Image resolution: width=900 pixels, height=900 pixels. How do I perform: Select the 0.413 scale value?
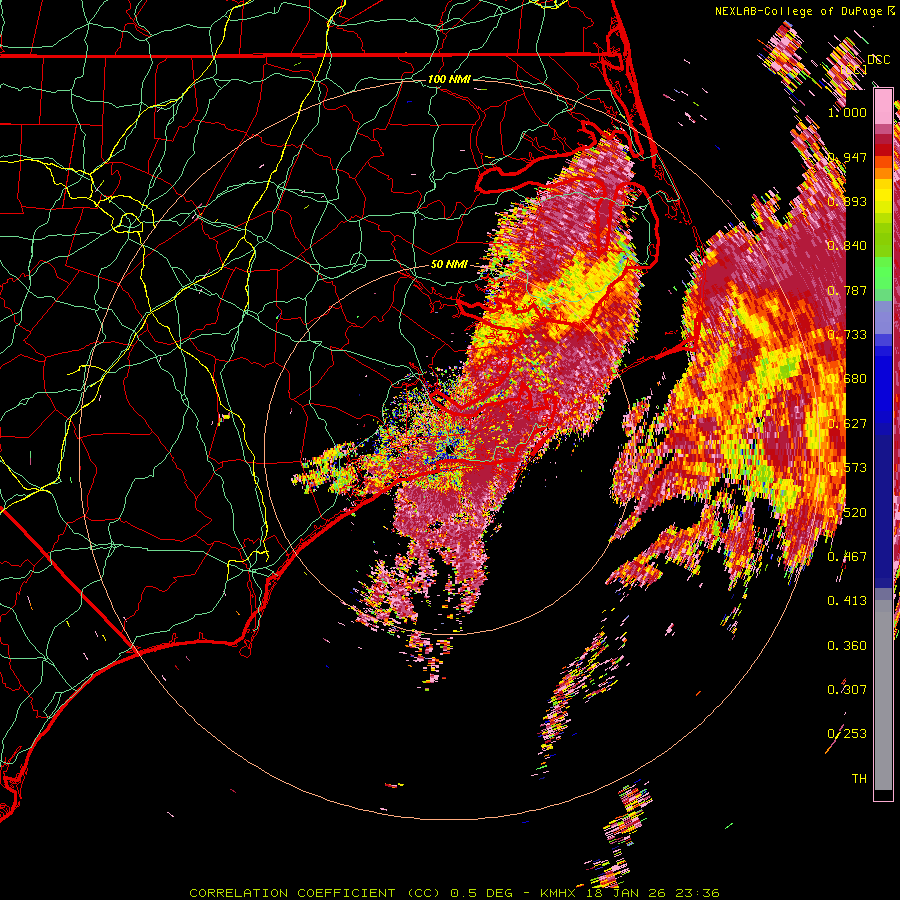tap(847, 601)
